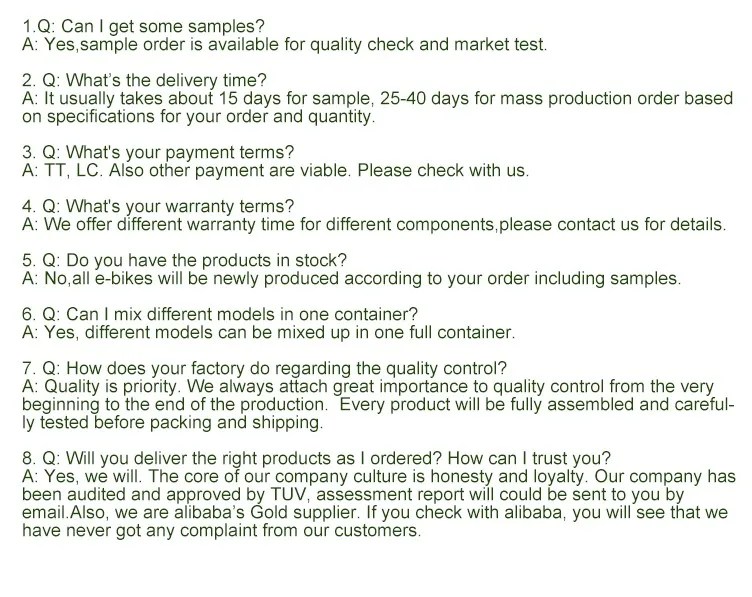752x597 pixels.
Task: Click the answer mentioning 15 days for sample
Action: click(x=377, y=99)
